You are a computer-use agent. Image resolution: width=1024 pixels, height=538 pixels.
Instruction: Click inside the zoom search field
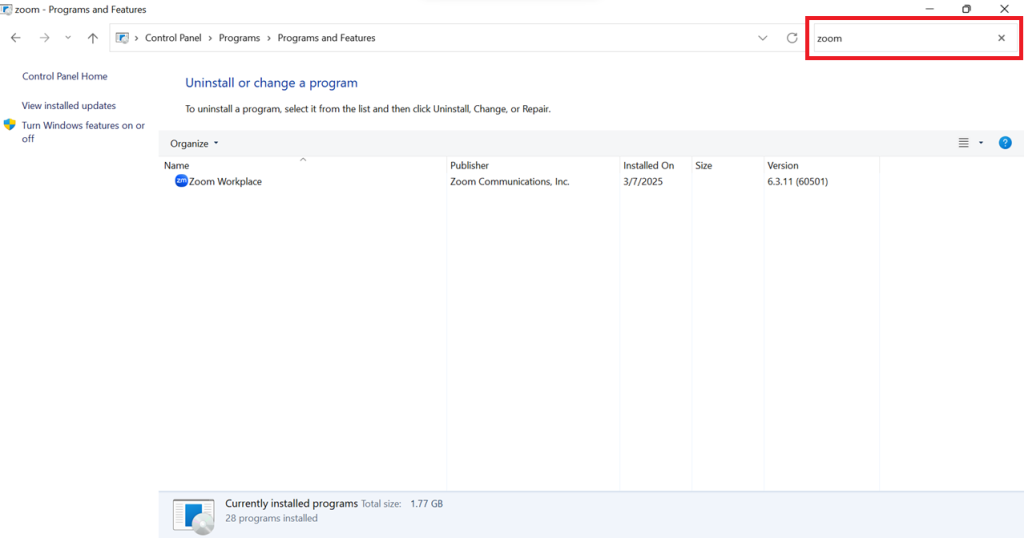pyautogui.click(x=900, y=38)
